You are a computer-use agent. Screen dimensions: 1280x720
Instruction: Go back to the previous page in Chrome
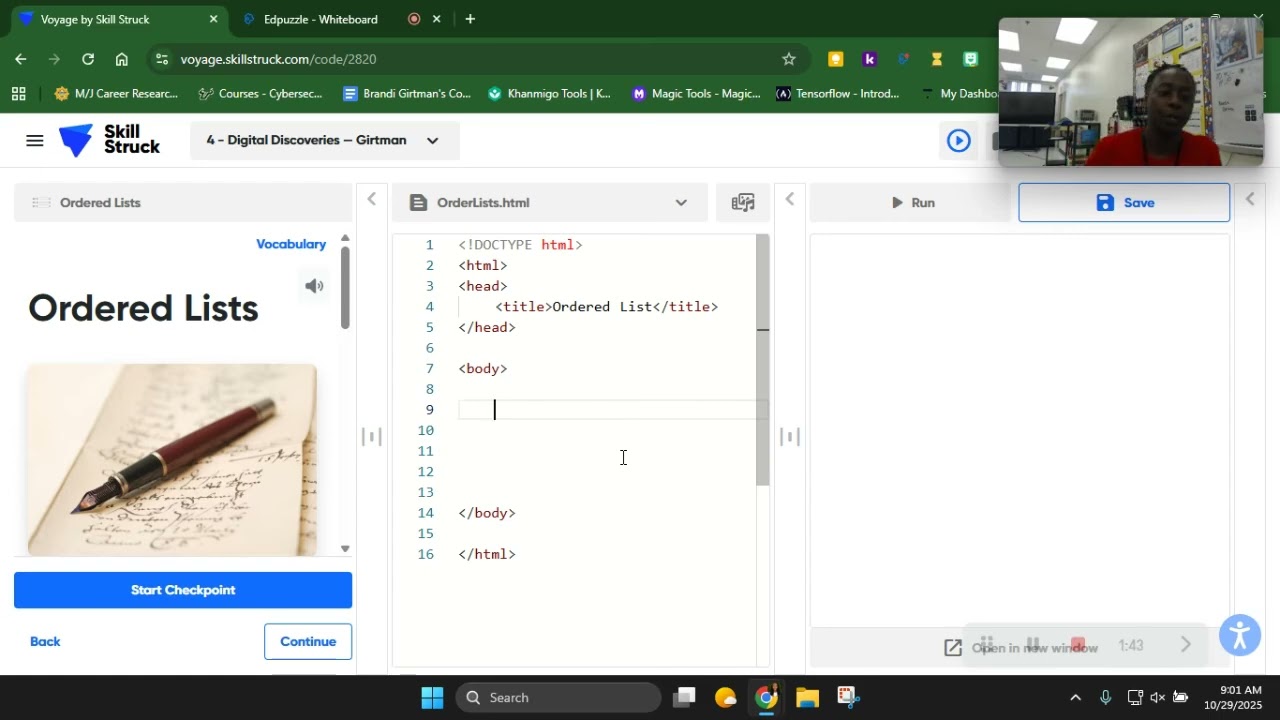click(x=21, y=59)
